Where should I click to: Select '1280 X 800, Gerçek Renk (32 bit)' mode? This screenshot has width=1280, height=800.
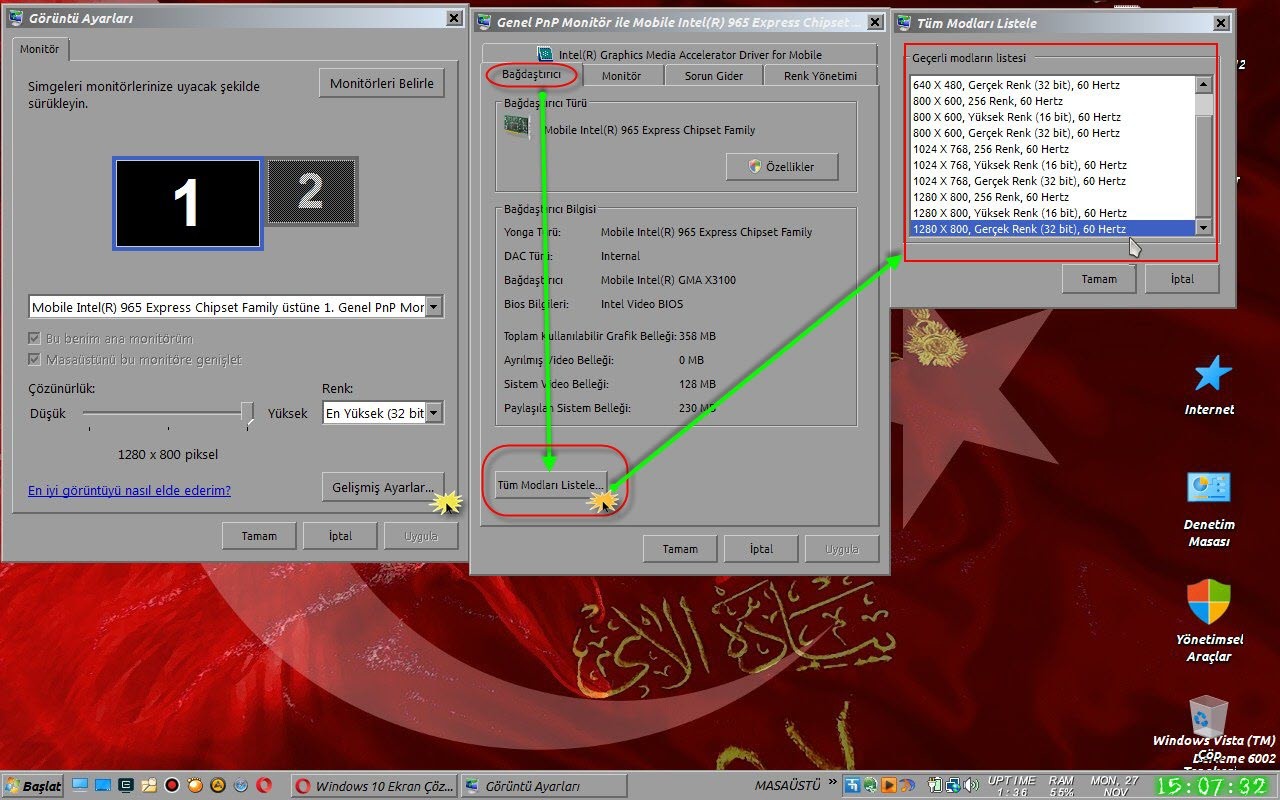click(x=1053, y=229)
